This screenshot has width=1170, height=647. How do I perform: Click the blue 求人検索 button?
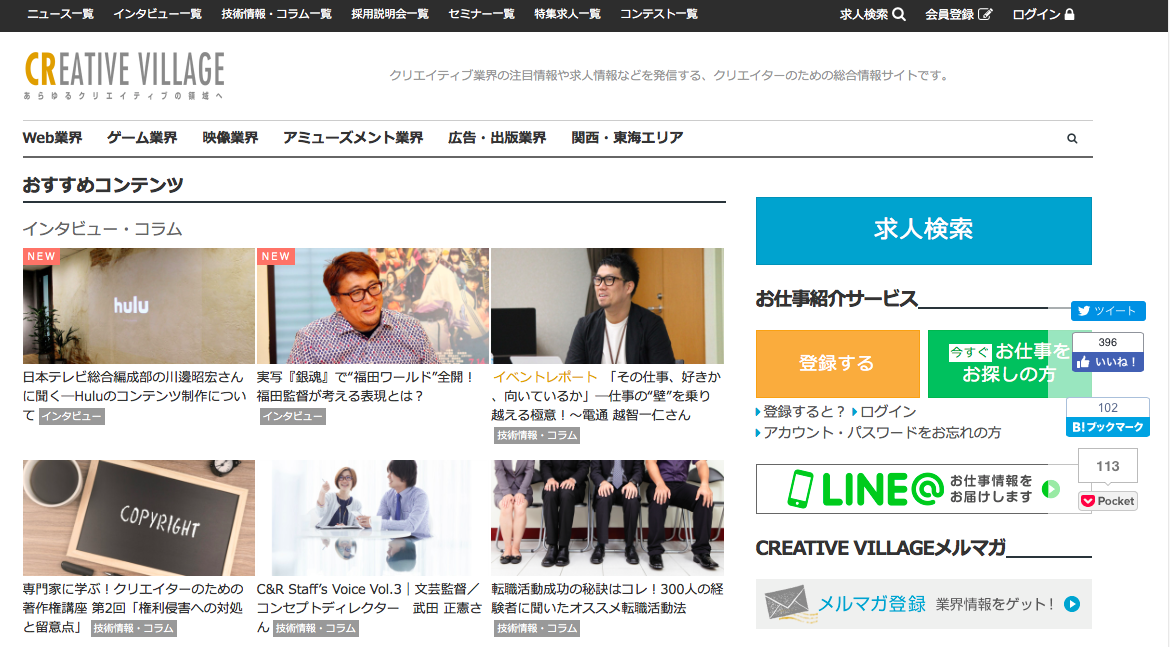coord(923,230)
